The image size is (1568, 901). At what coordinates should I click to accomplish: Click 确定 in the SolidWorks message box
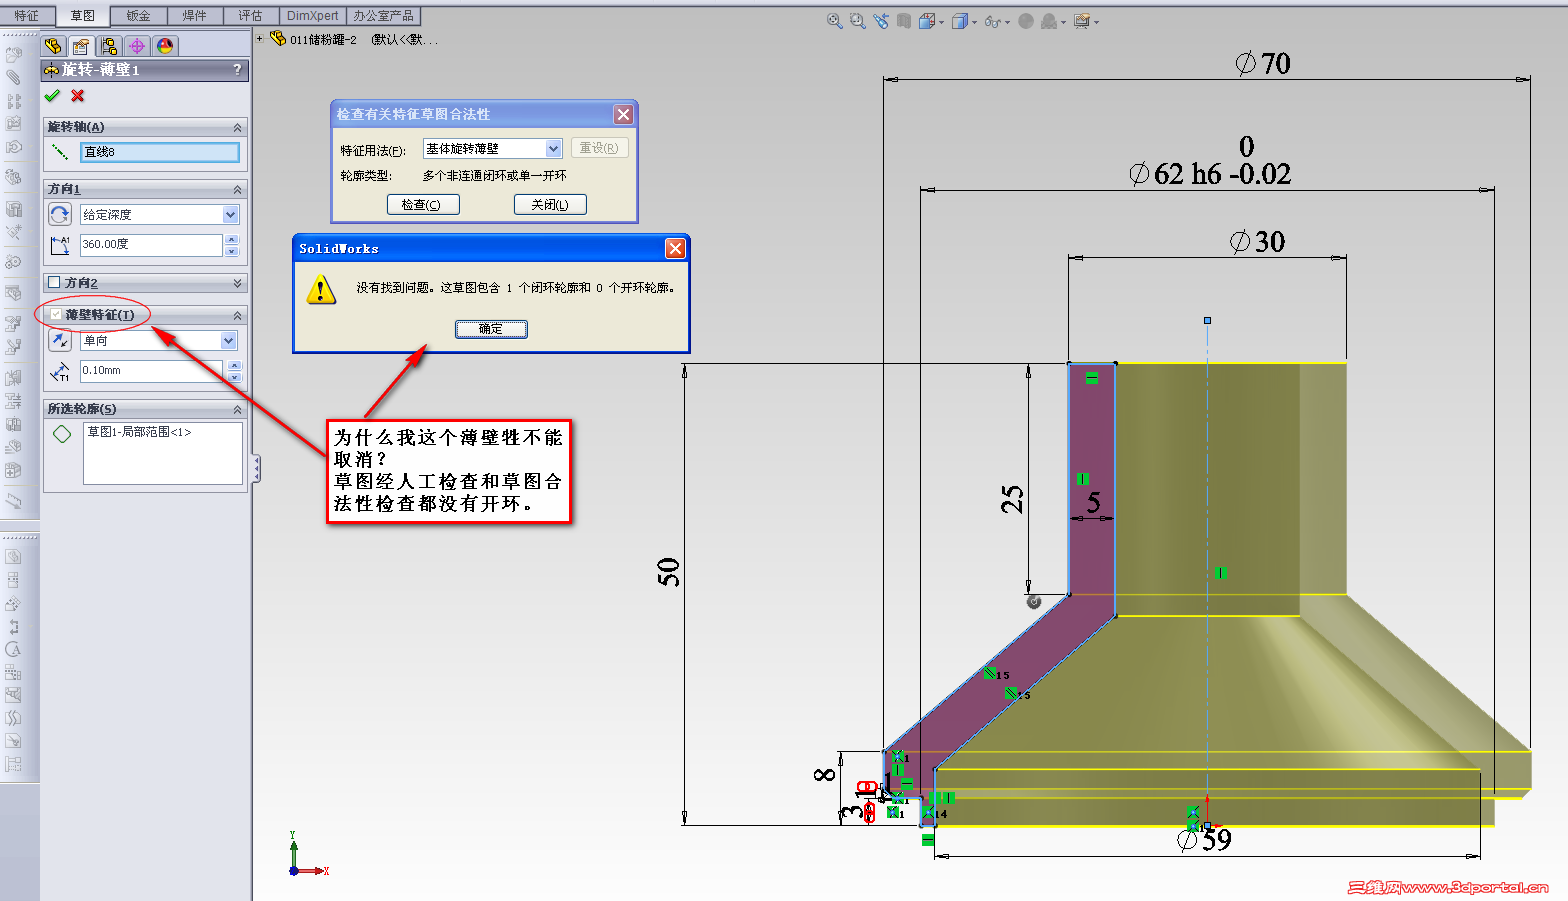point(490,329)
